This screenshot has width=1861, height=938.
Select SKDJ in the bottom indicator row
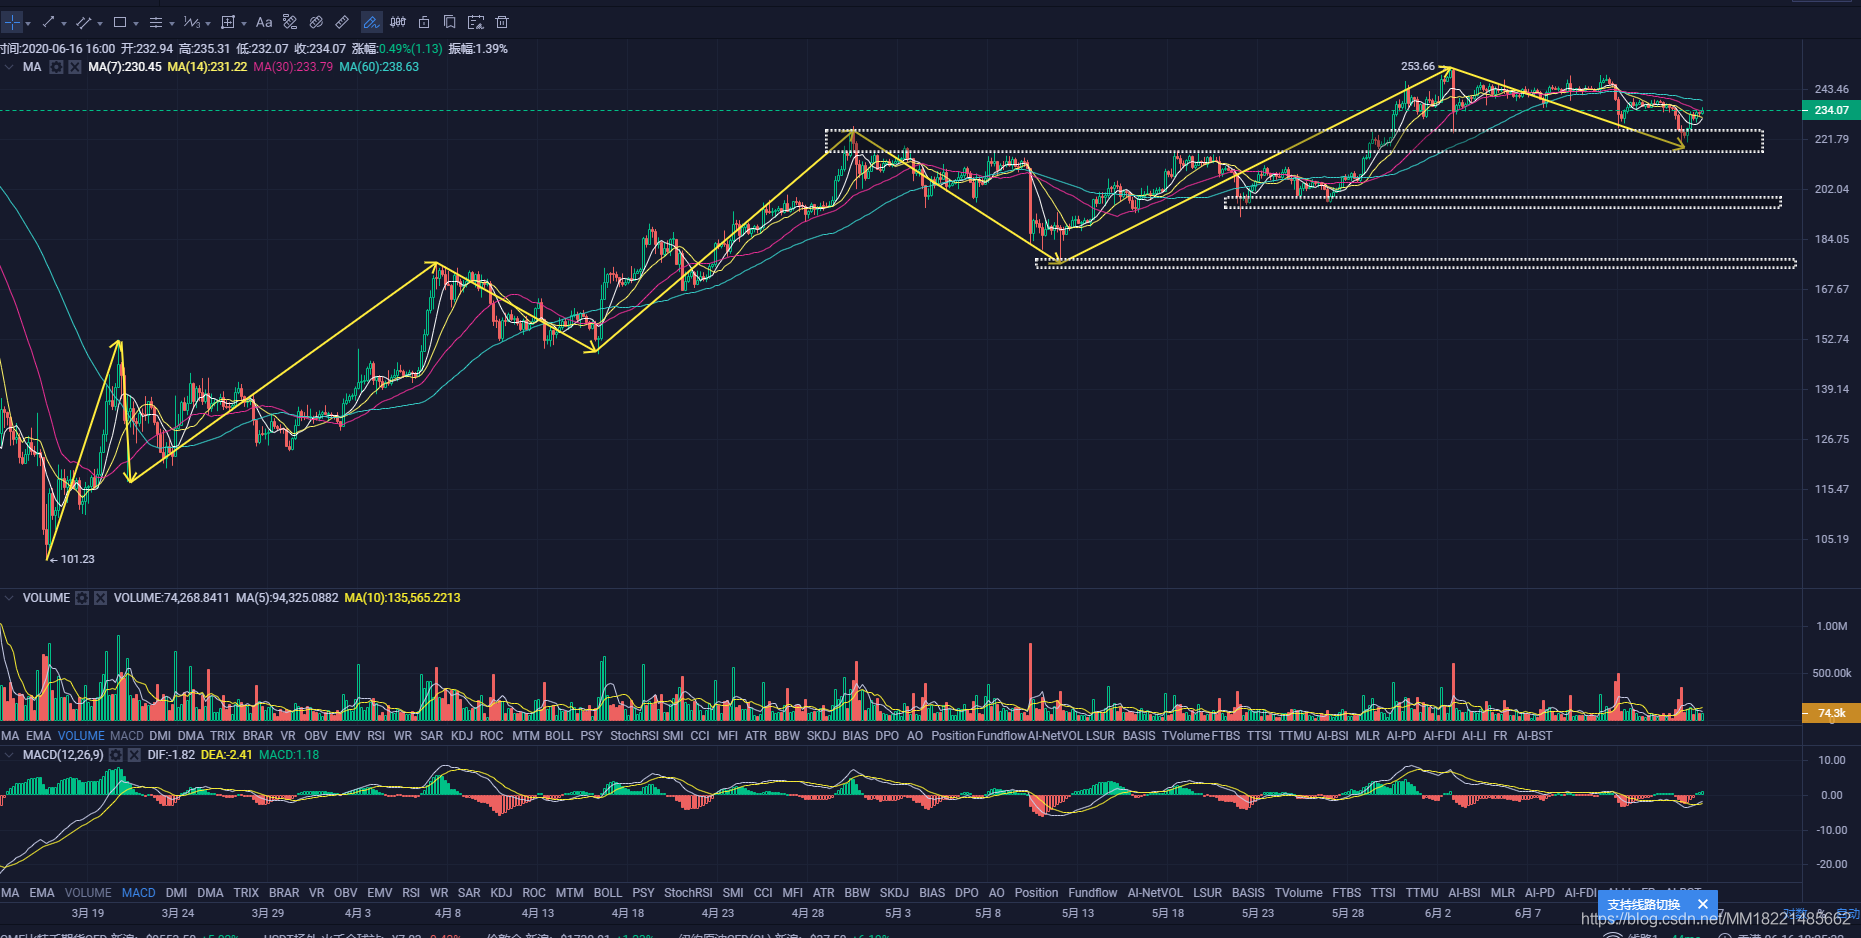[894, 893]
